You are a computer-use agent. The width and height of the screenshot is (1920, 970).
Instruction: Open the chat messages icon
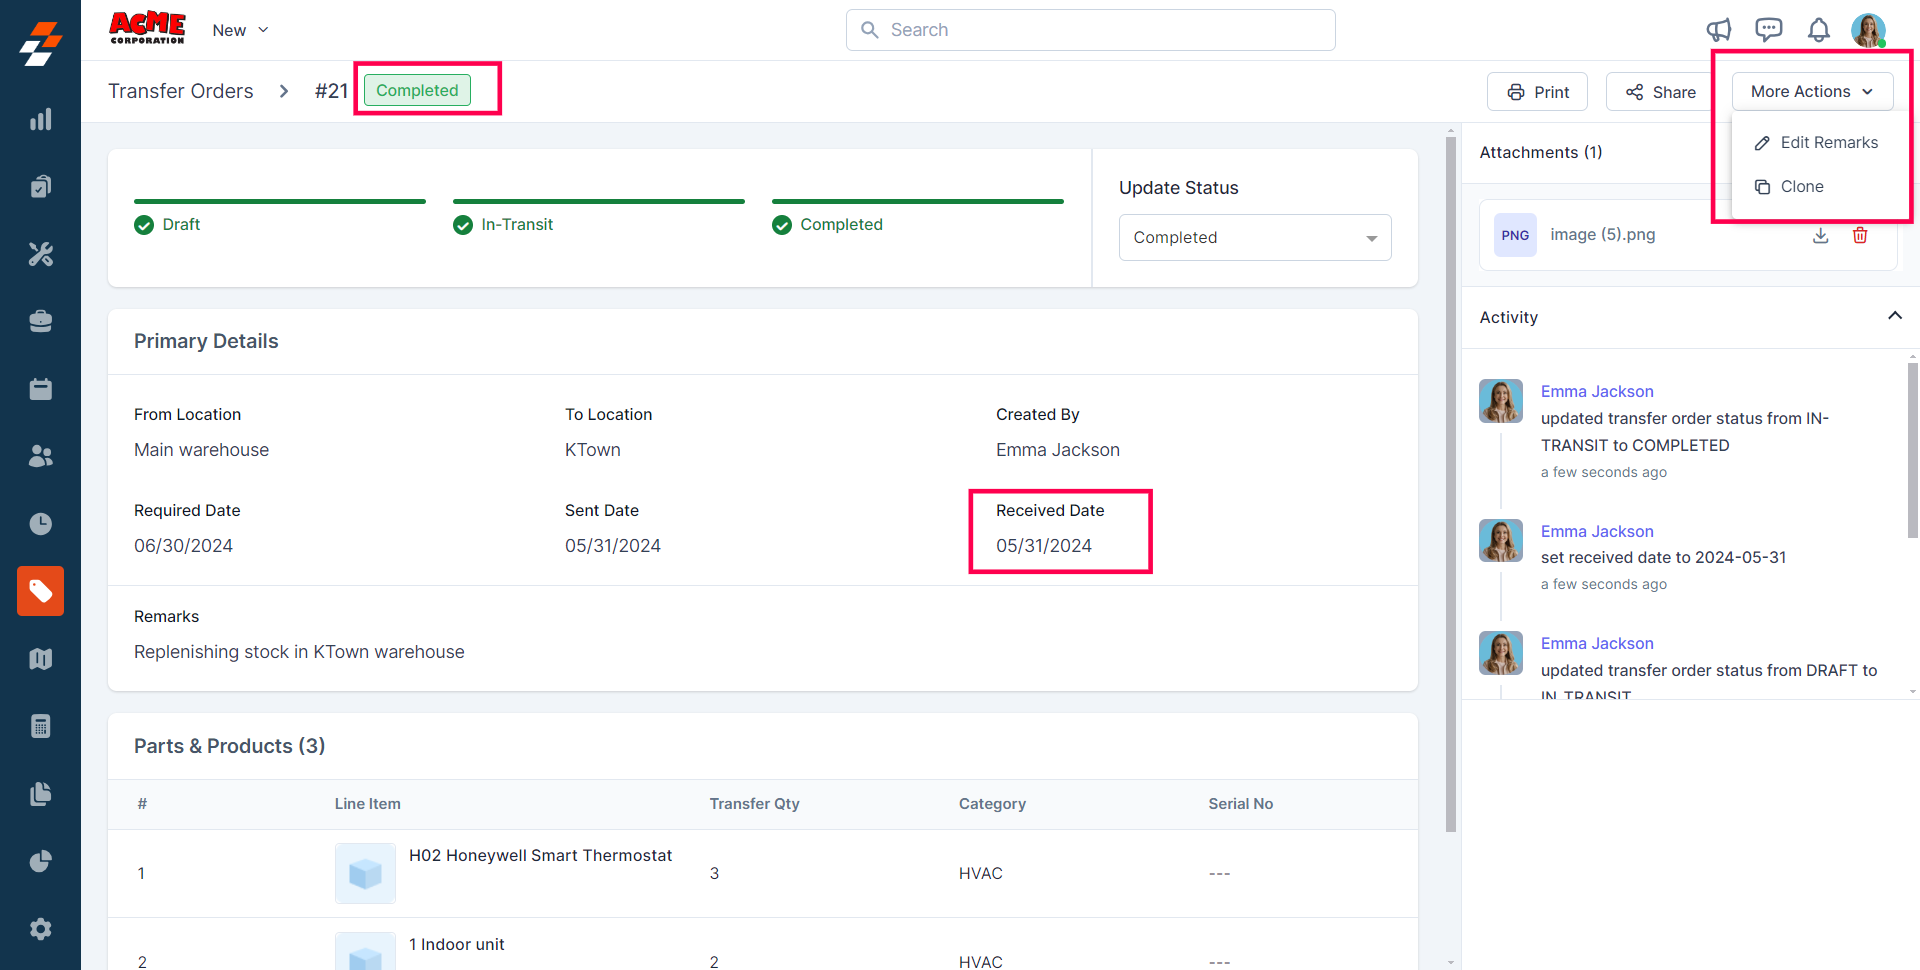1768,30
